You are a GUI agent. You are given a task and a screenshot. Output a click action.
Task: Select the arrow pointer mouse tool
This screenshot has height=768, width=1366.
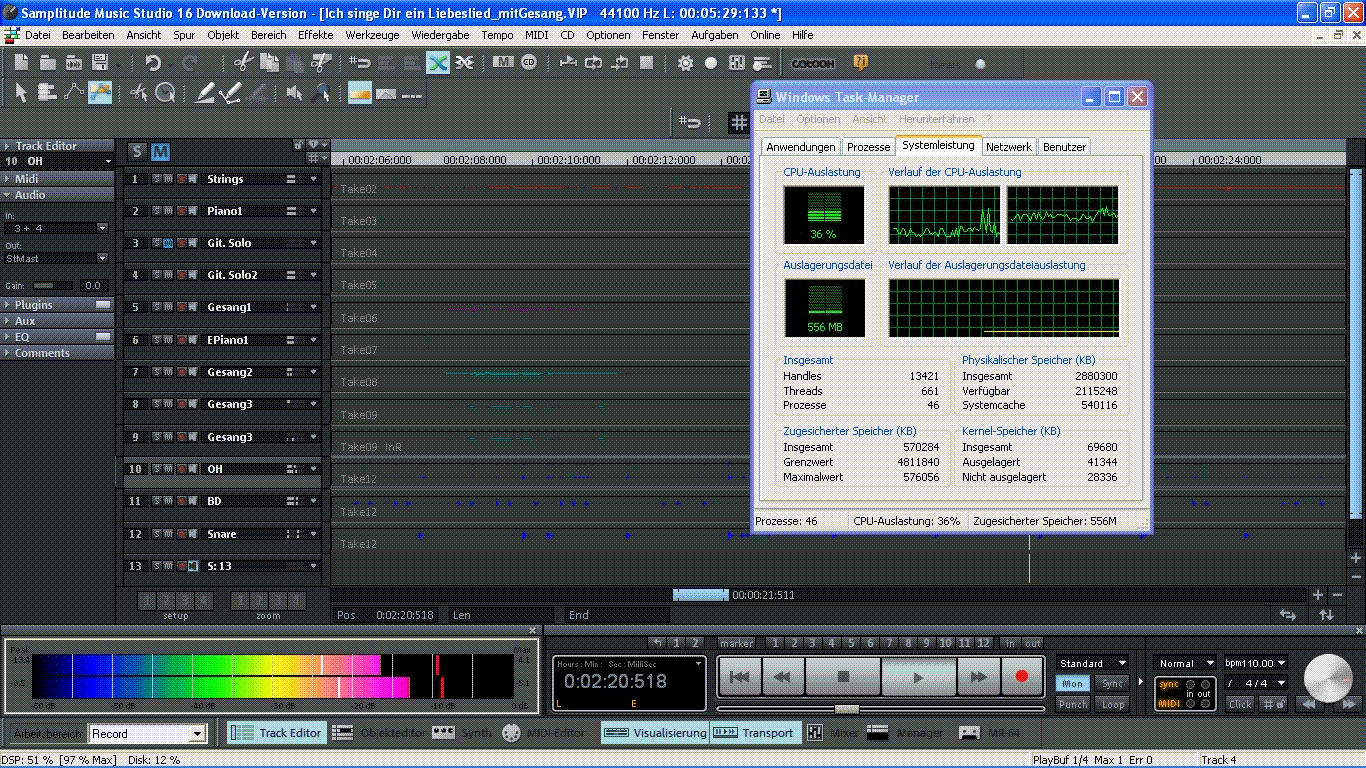point(21,93)
